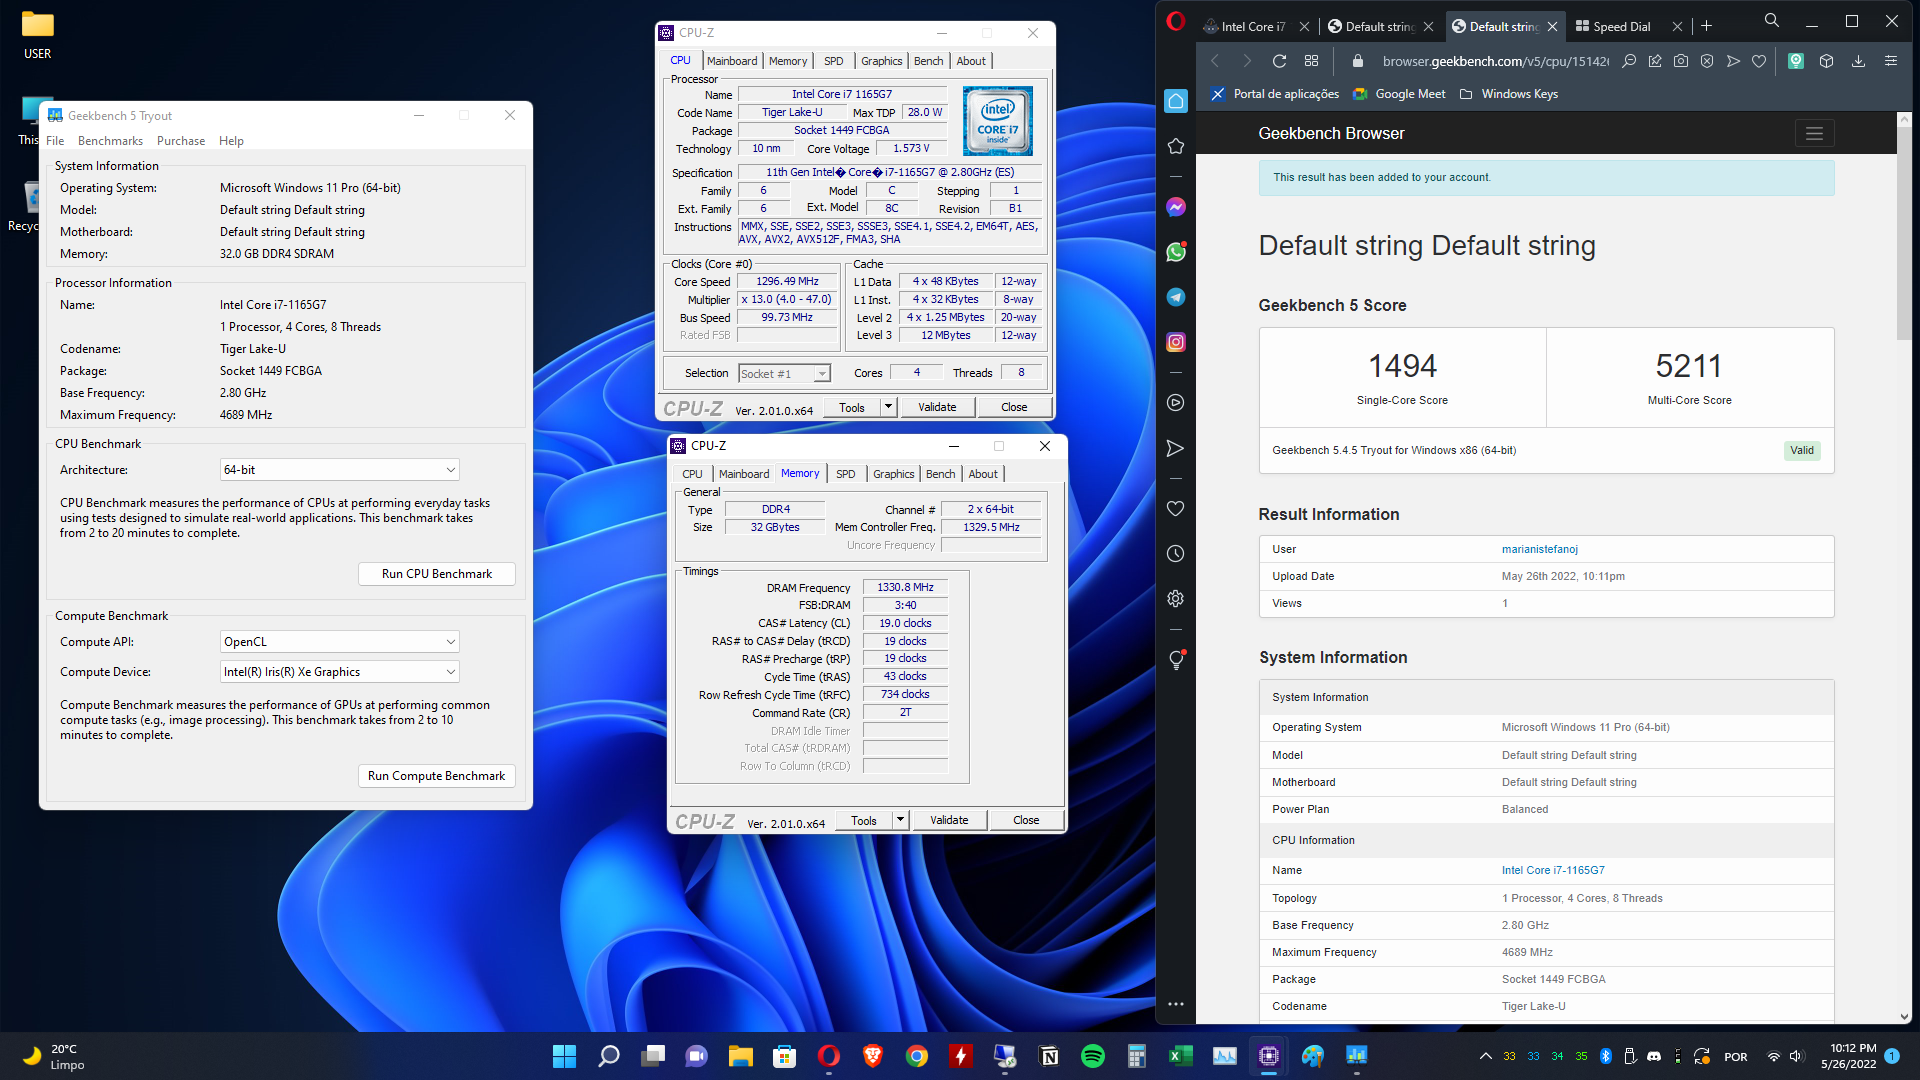The image size is (1920, 1080).
Task: Open Help menu in Geekbench
Action: coord(231,141)
